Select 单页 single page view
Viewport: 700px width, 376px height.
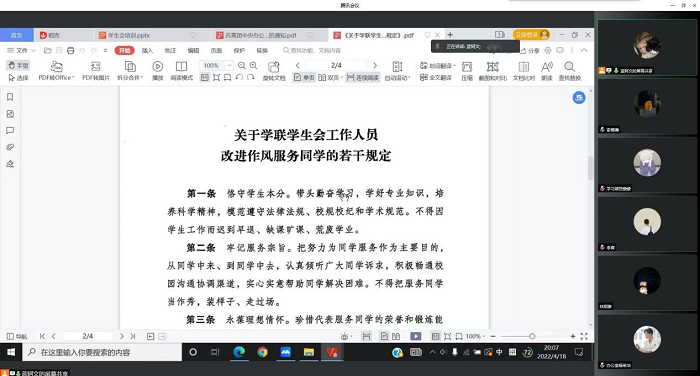(304, 78)
